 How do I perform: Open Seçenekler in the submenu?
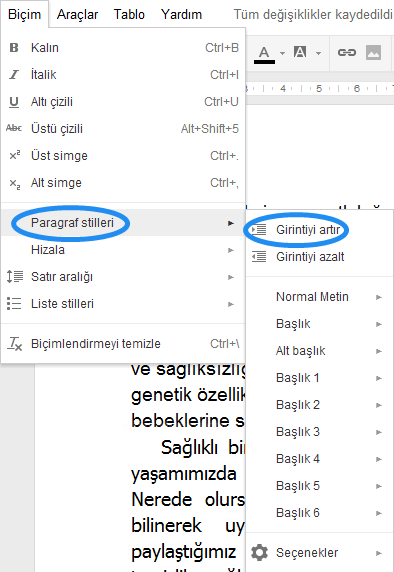320,553
